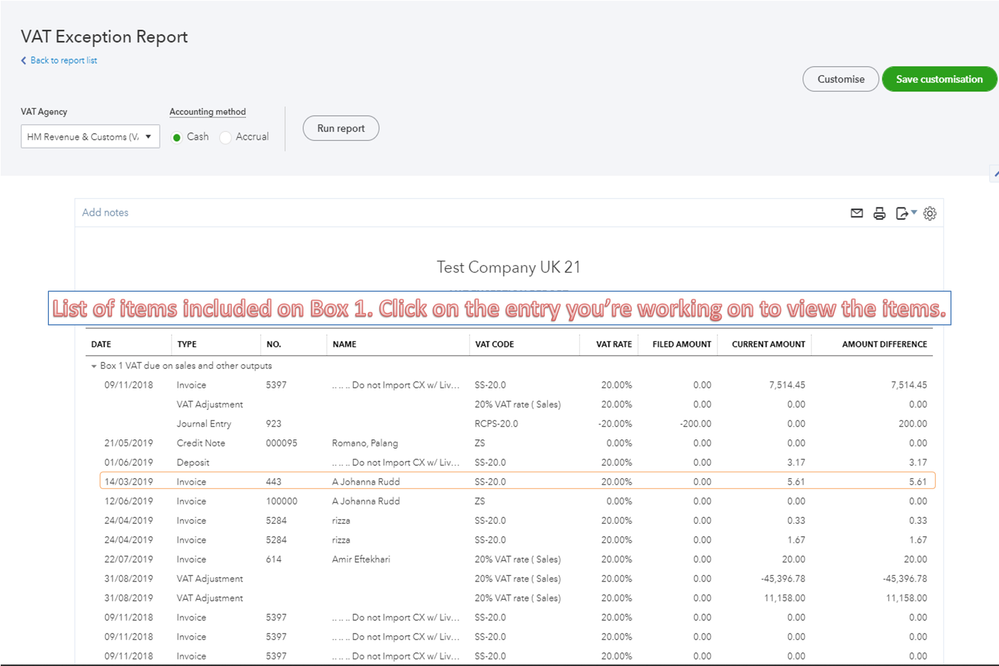Click the 20.00 current amount value
This screenshot has width=999, height=666.
point(794,559)
